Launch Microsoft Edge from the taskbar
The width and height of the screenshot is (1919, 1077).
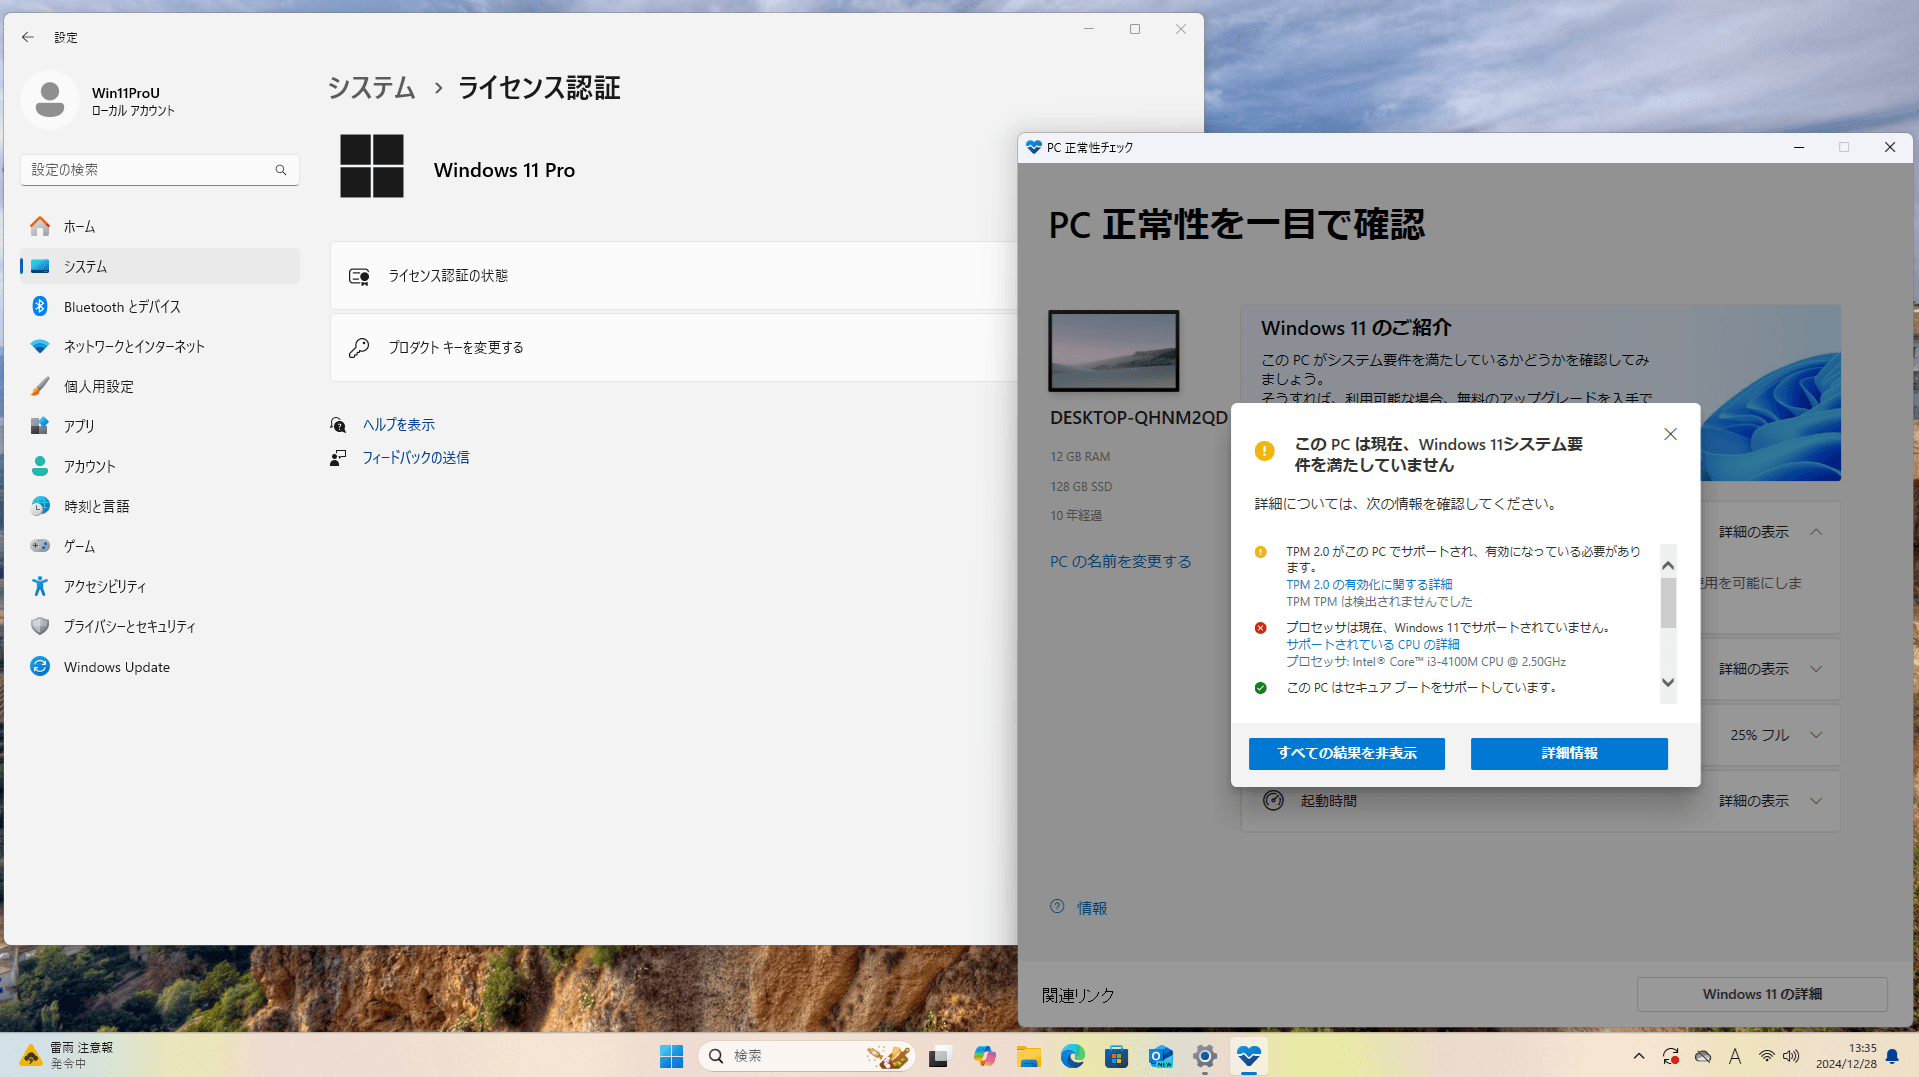tap(1072, 1056)
